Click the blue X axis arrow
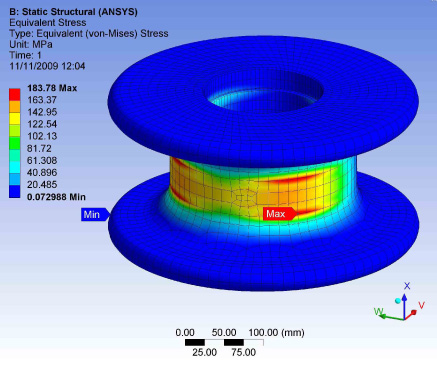Image resolution: width=437 pixels, height=377 pixels. (x=404, y=305)
